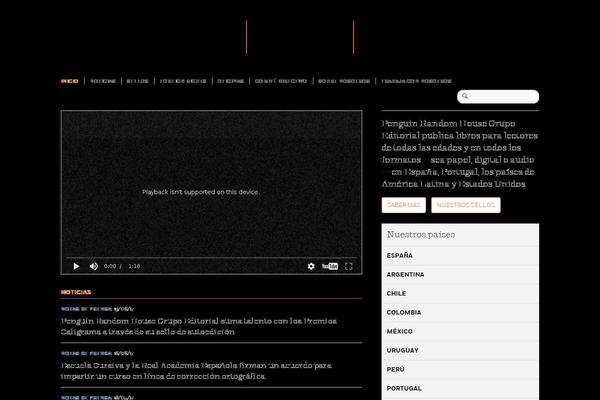Play the YouTube video
Image resolution: width=600 pixels, height=400 pixels.
coord(76,266)
